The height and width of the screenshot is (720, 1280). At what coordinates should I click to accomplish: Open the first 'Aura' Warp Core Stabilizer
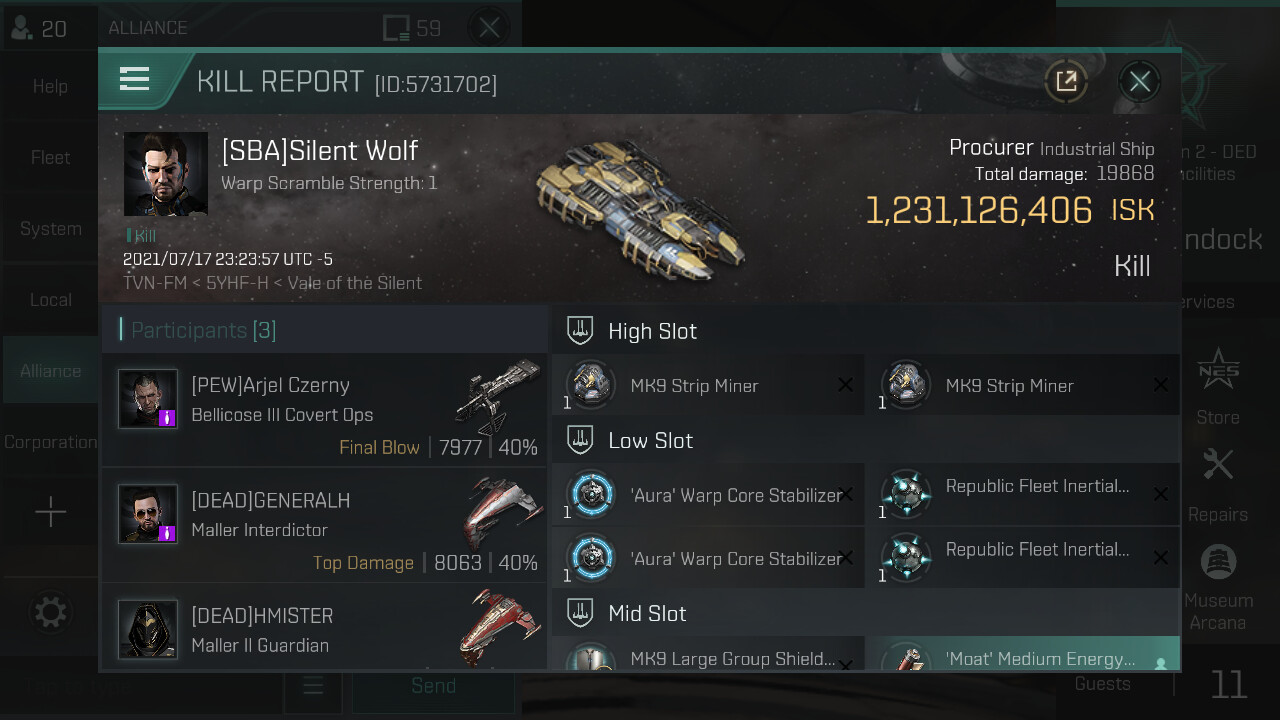tap(708, 494)
